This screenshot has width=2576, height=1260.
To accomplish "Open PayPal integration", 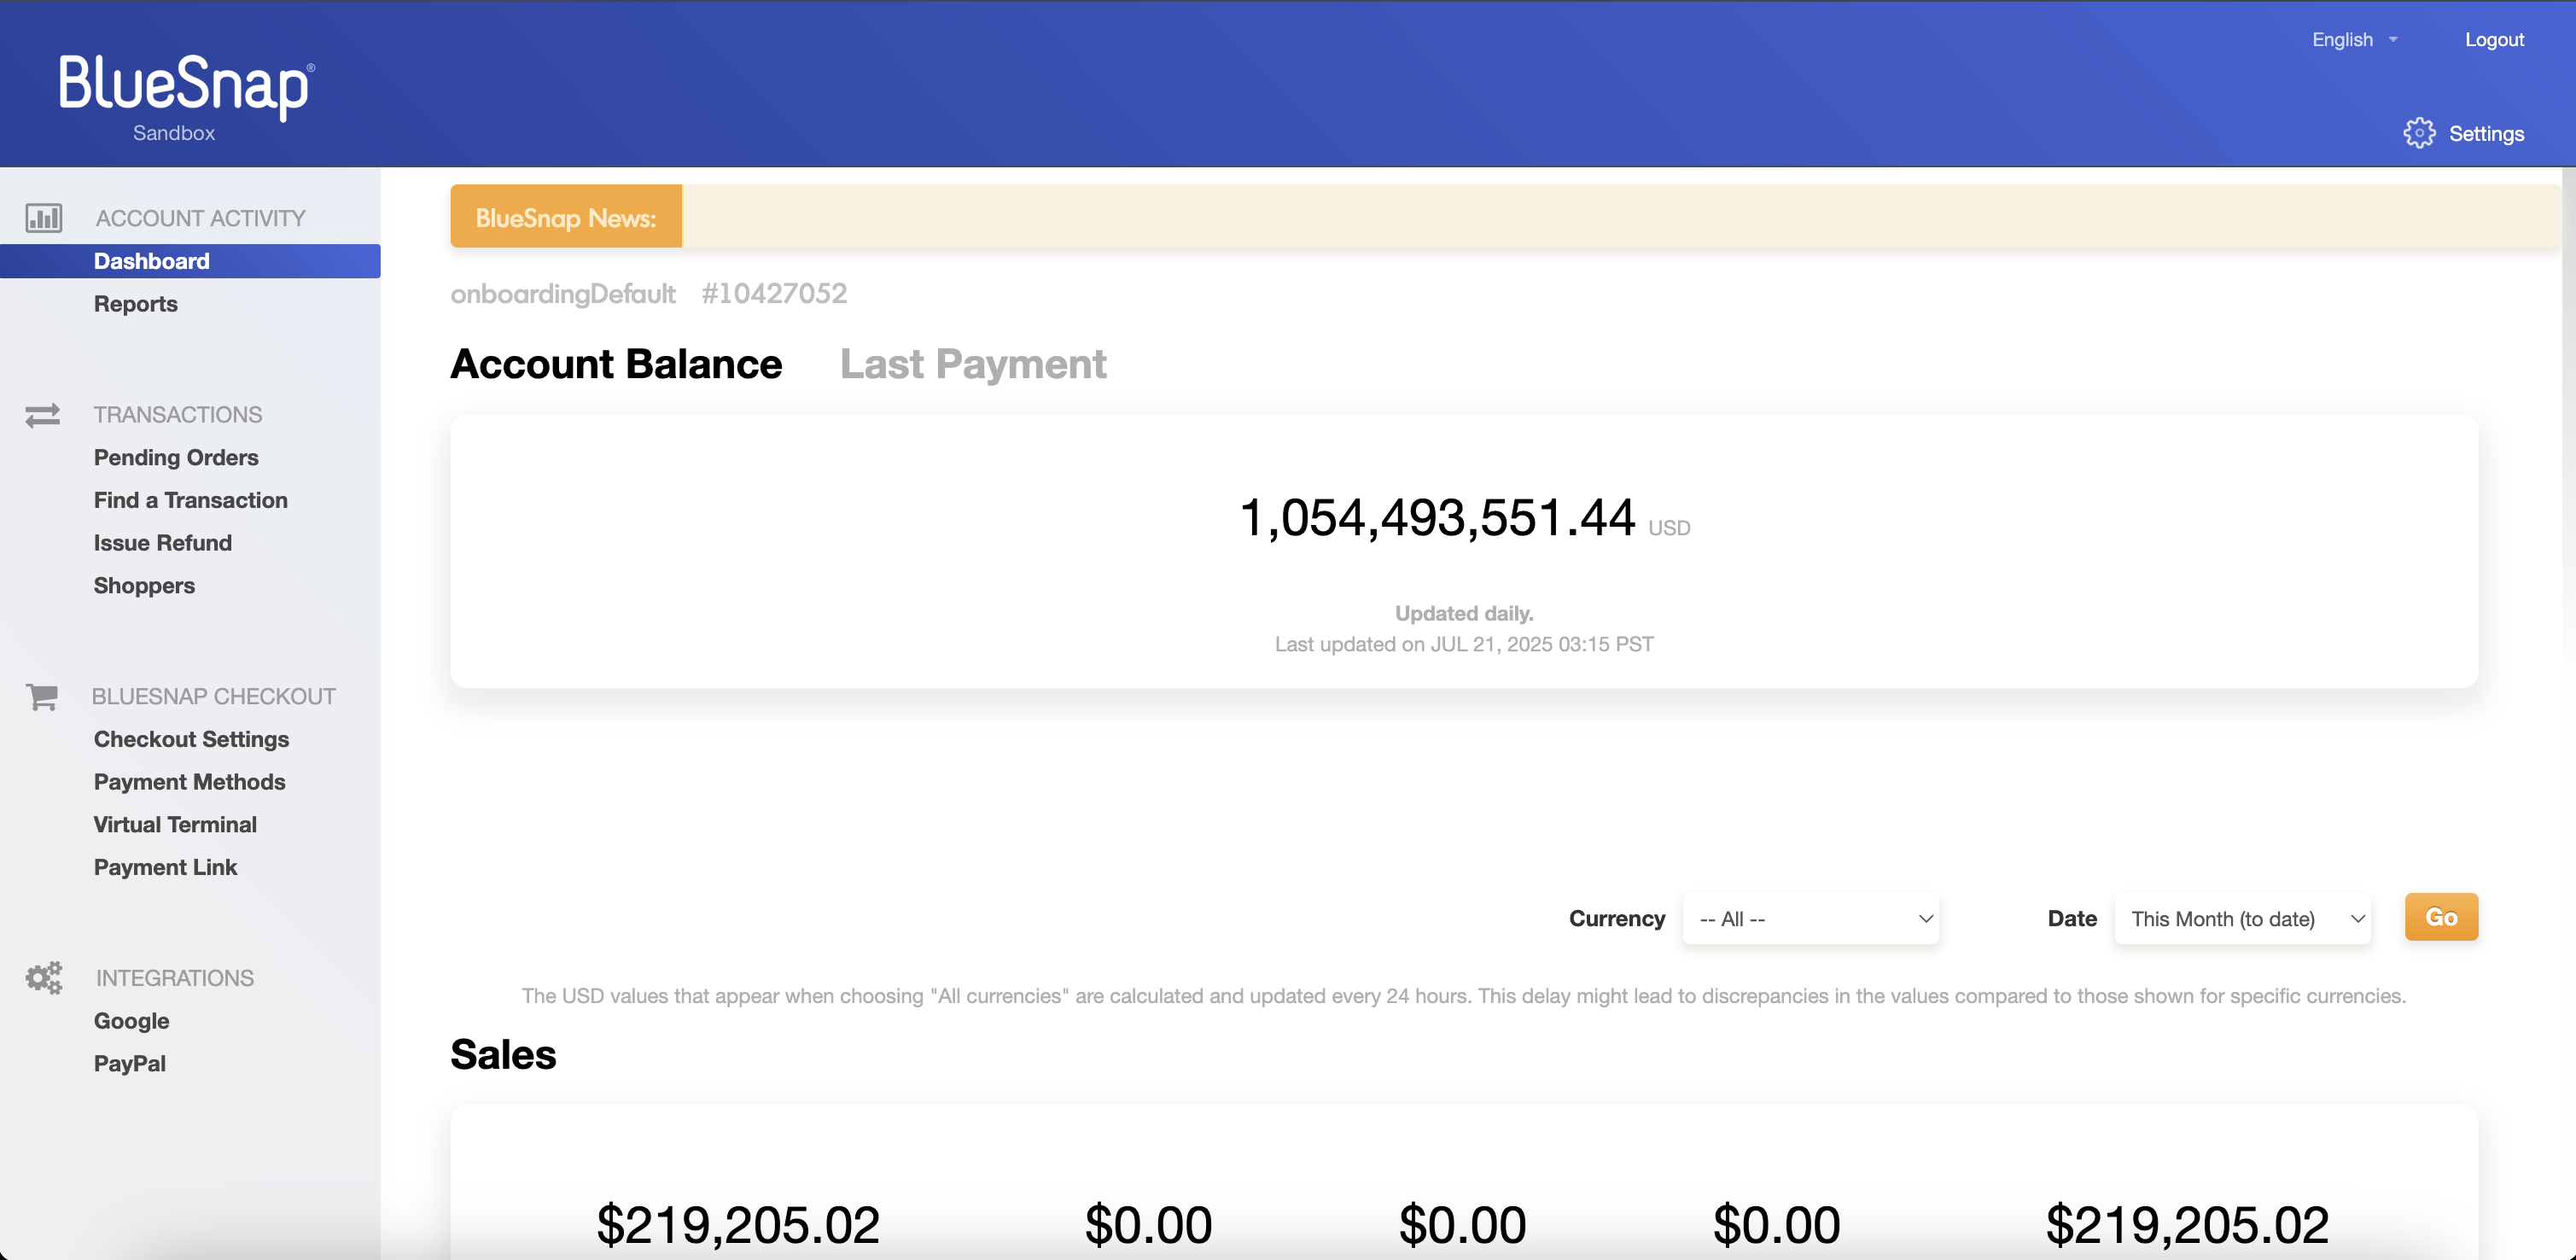I will (130, 1064).
